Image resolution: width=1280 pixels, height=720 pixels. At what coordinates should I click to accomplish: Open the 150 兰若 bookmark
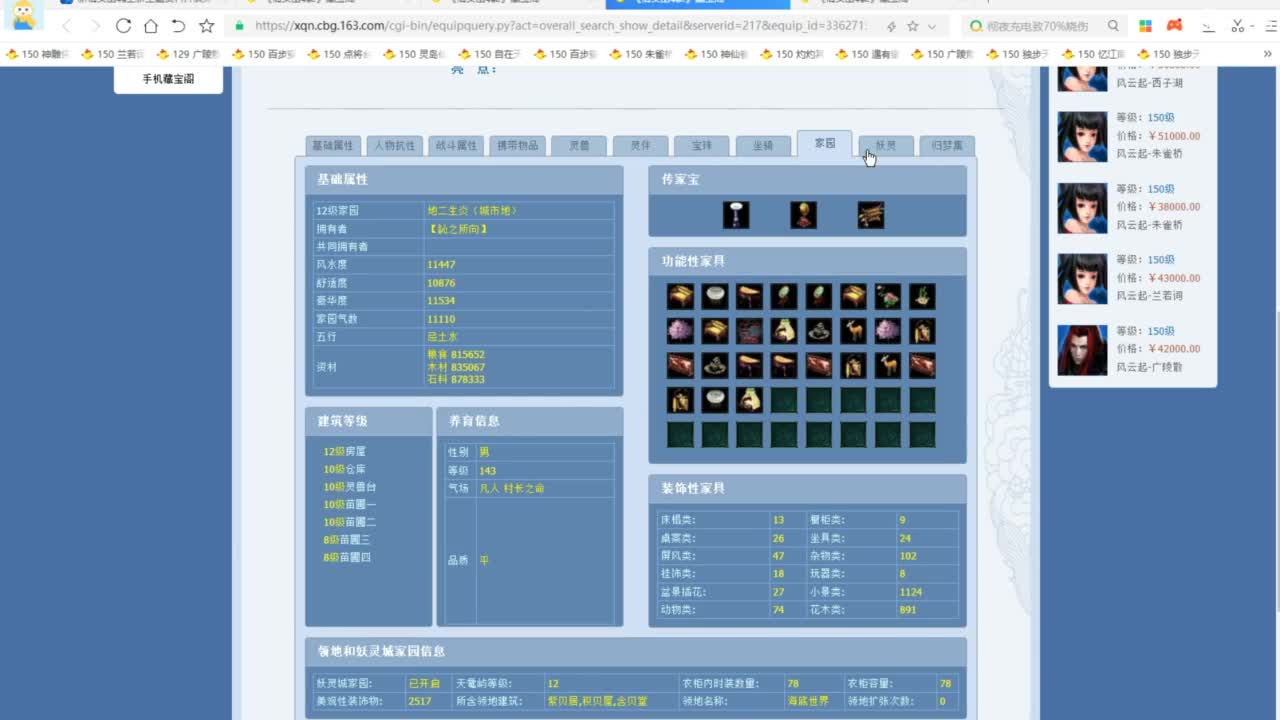113,54
